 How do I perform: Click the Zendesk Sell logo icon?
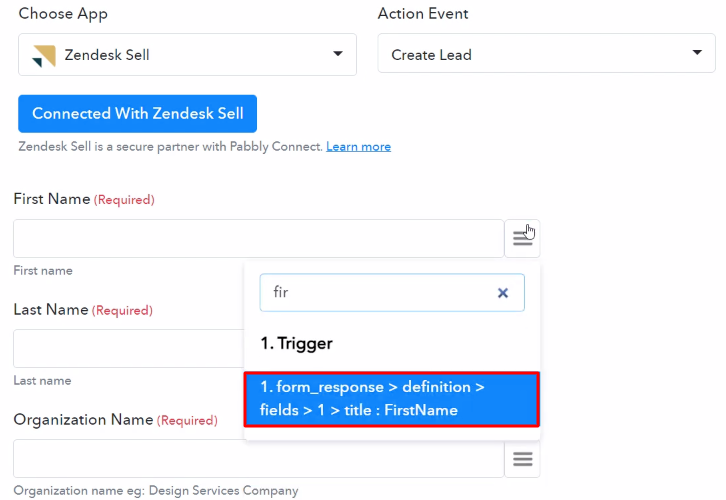[x=44, y=56]
